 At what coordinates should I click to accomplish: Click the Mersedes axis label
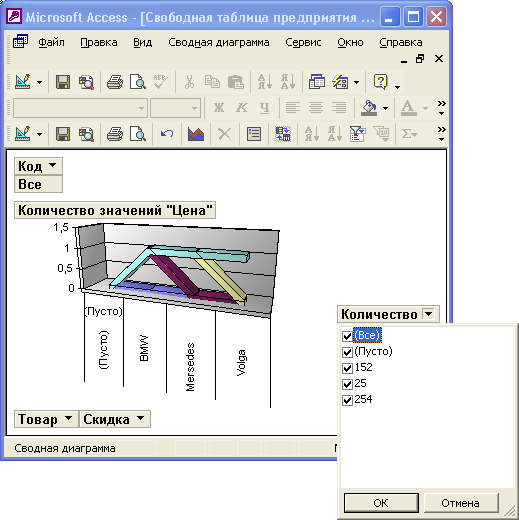190,367
